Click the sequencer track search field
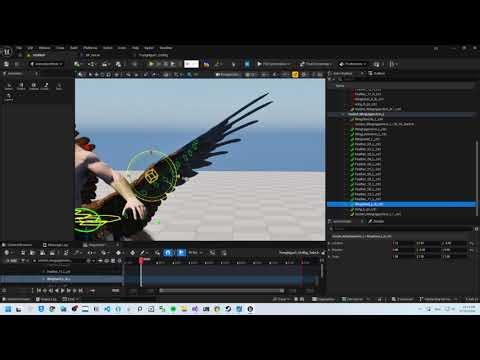480x360 pixels. (60, 261)
